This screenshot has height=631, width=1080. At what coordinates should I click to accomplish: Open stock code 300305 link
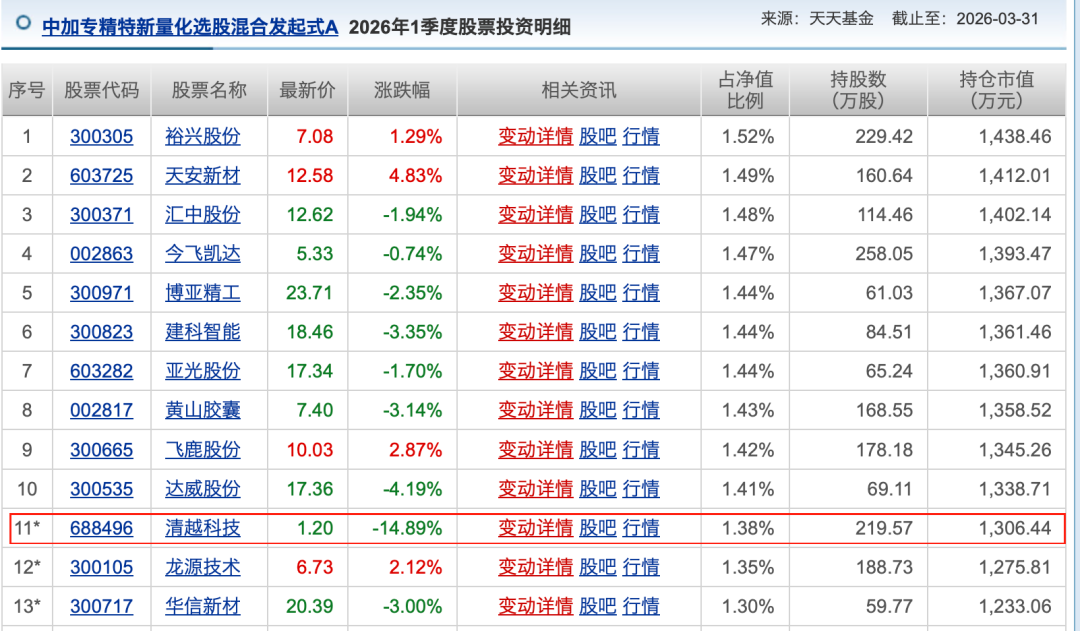pyautogui.click(x=101, y=136)
